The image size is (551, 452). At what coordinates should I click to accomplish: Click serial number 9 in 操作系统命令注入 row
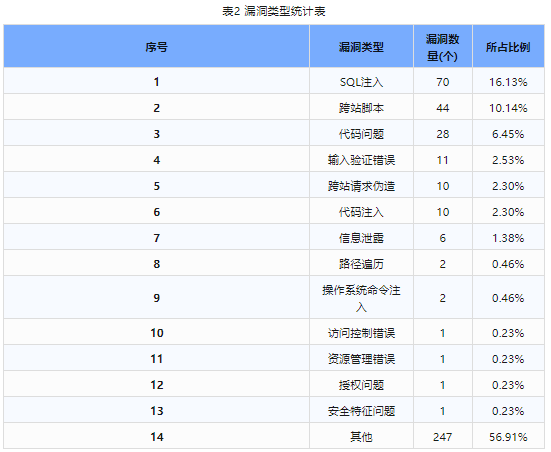pyautogui.click(x=156, y=298)
